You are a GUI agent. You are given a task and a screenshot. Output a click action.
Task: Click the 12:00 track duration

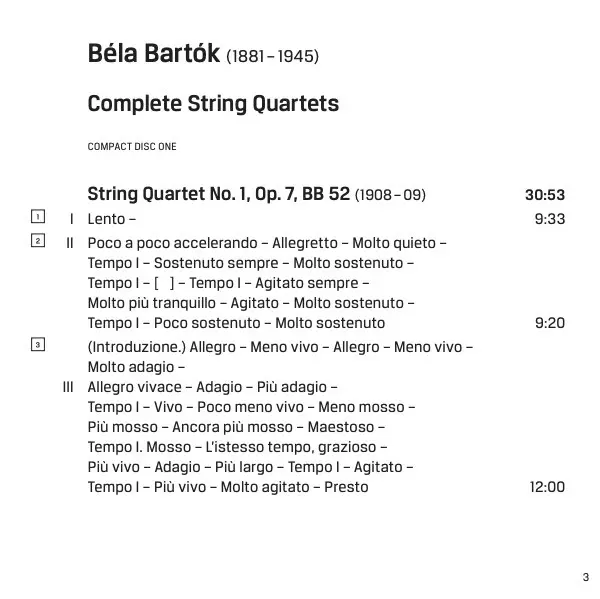point(547,487)
